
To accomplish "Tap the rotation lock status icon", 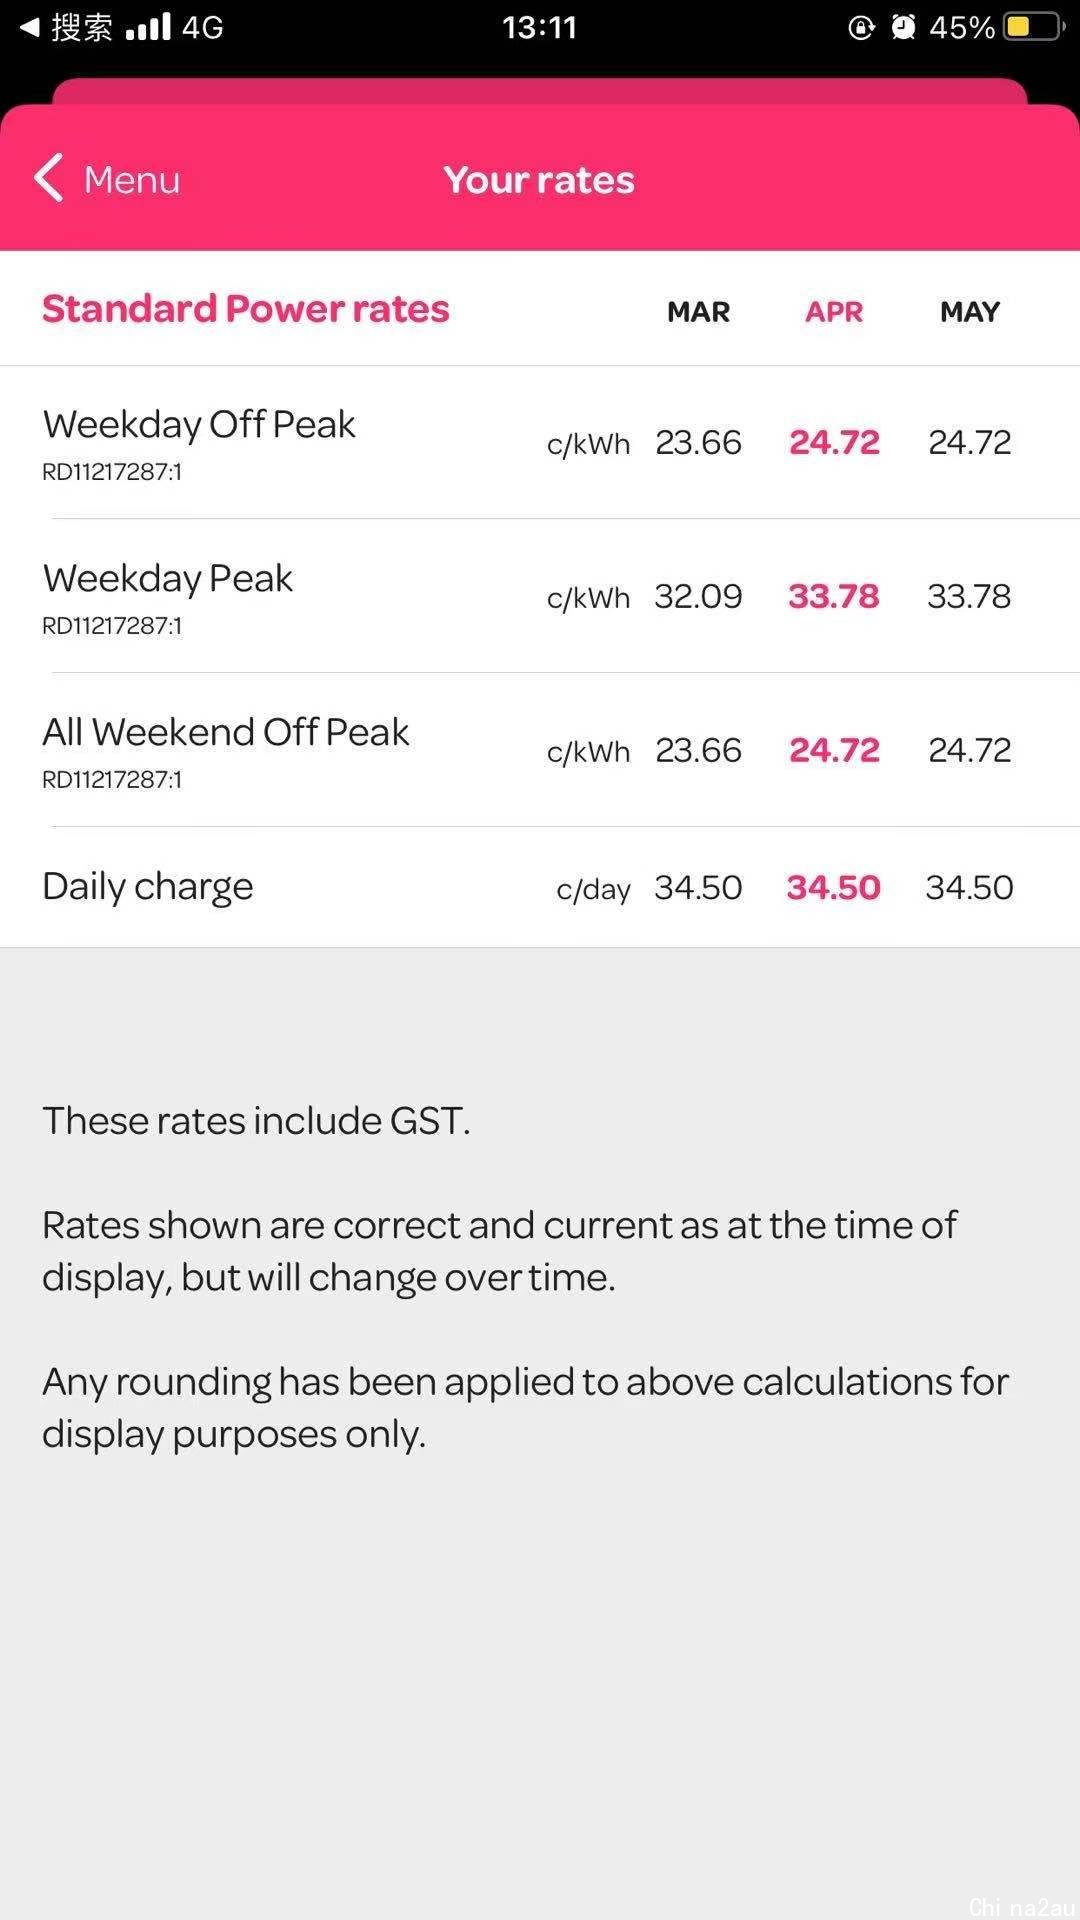I will click(861, 27).
